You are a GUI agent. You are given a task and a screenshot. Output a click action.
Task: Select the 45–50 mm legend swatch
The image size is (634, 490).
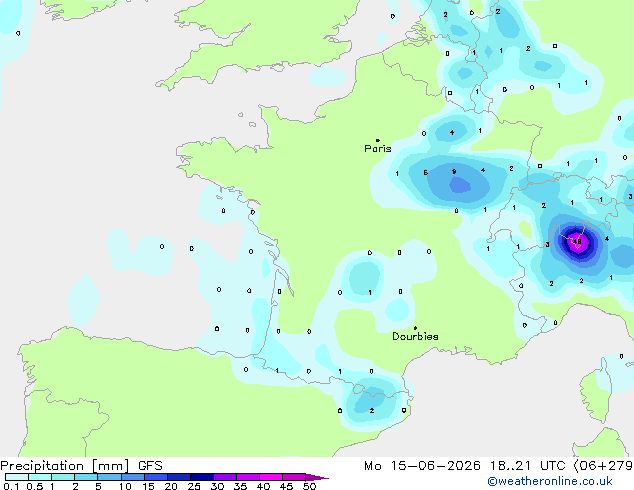(294, 477)
